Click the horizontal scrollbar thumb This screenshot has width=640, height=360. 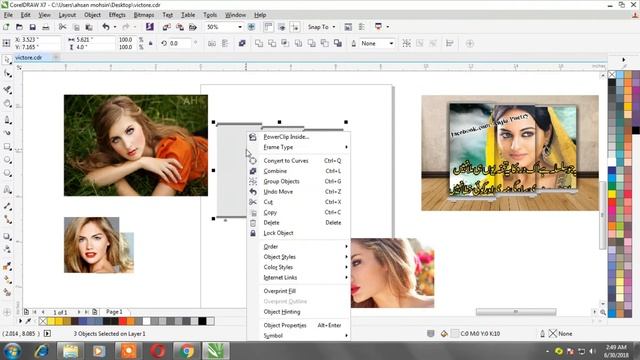click(516, 312)
